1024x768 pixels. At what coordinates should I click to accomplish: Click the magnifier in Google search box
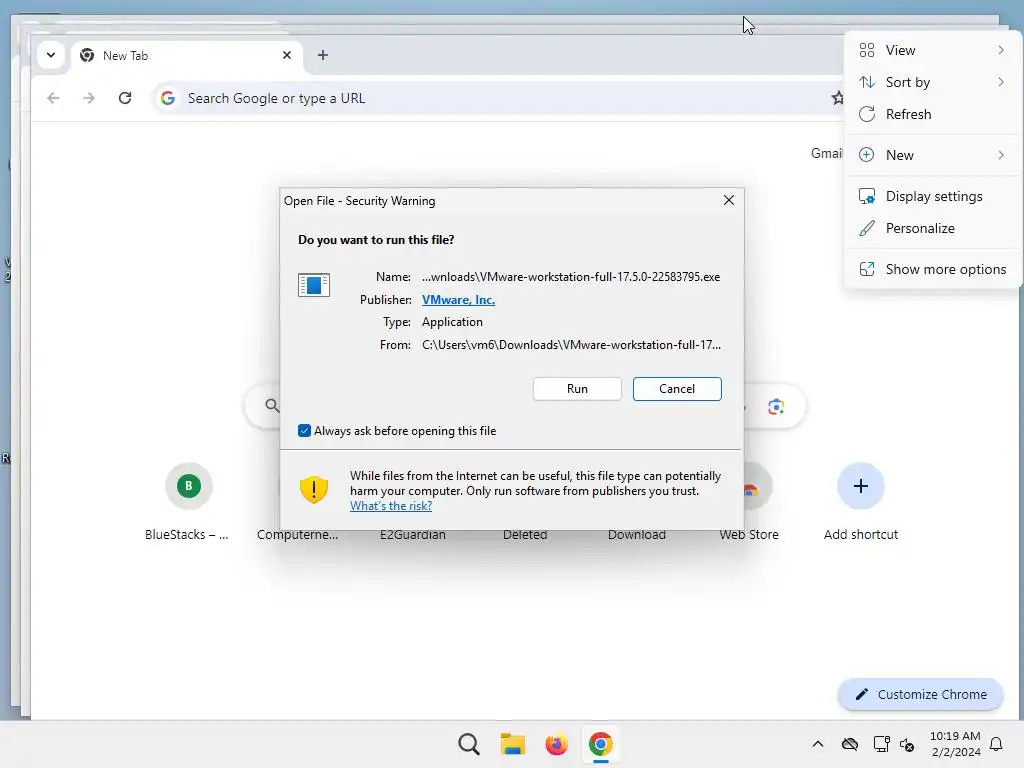point(272,406)
